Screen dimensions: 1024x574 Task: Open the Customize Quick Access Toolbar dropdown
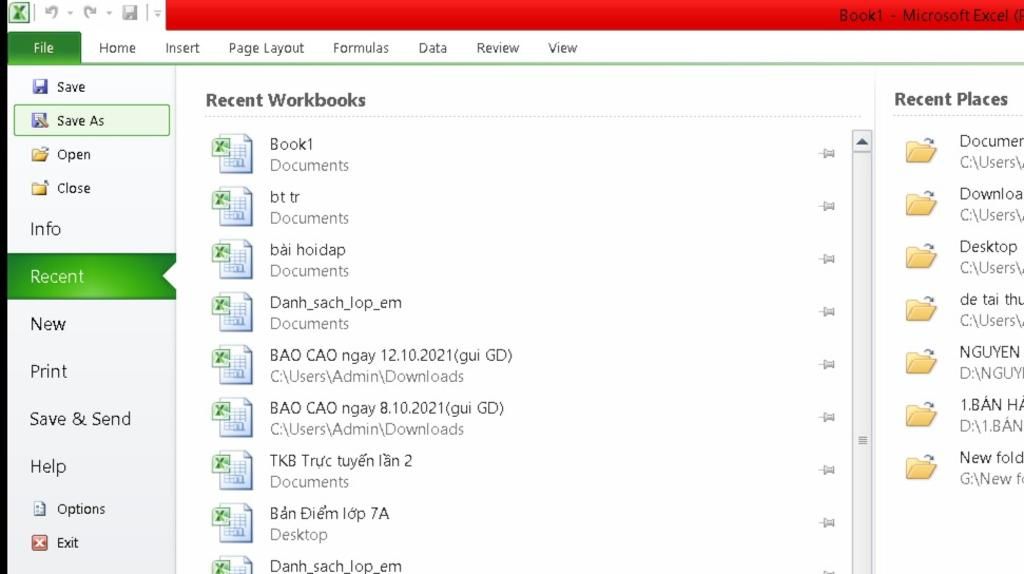(157, 13)
